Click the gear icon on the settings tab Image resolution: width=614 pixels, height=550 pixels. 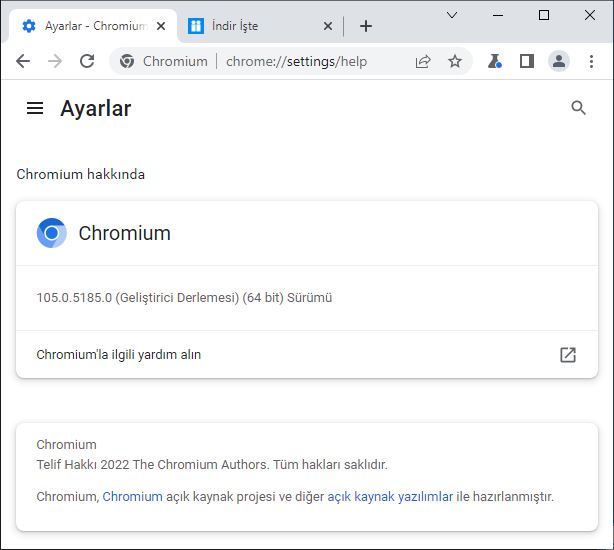[x=29, y=26]
